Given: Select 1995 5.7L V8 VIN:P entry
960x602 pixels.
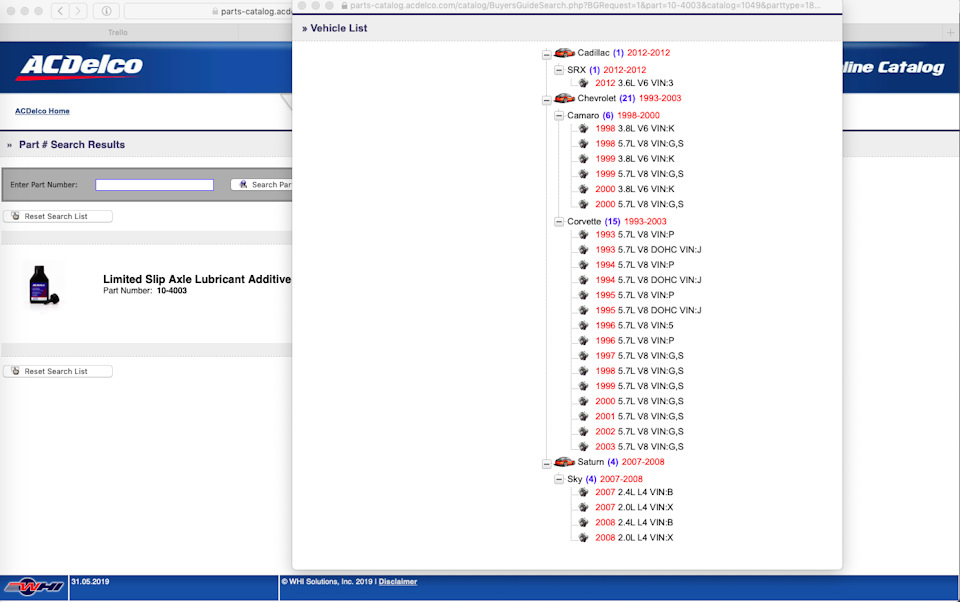Looking at the screenshot, I should coord(635,295).
